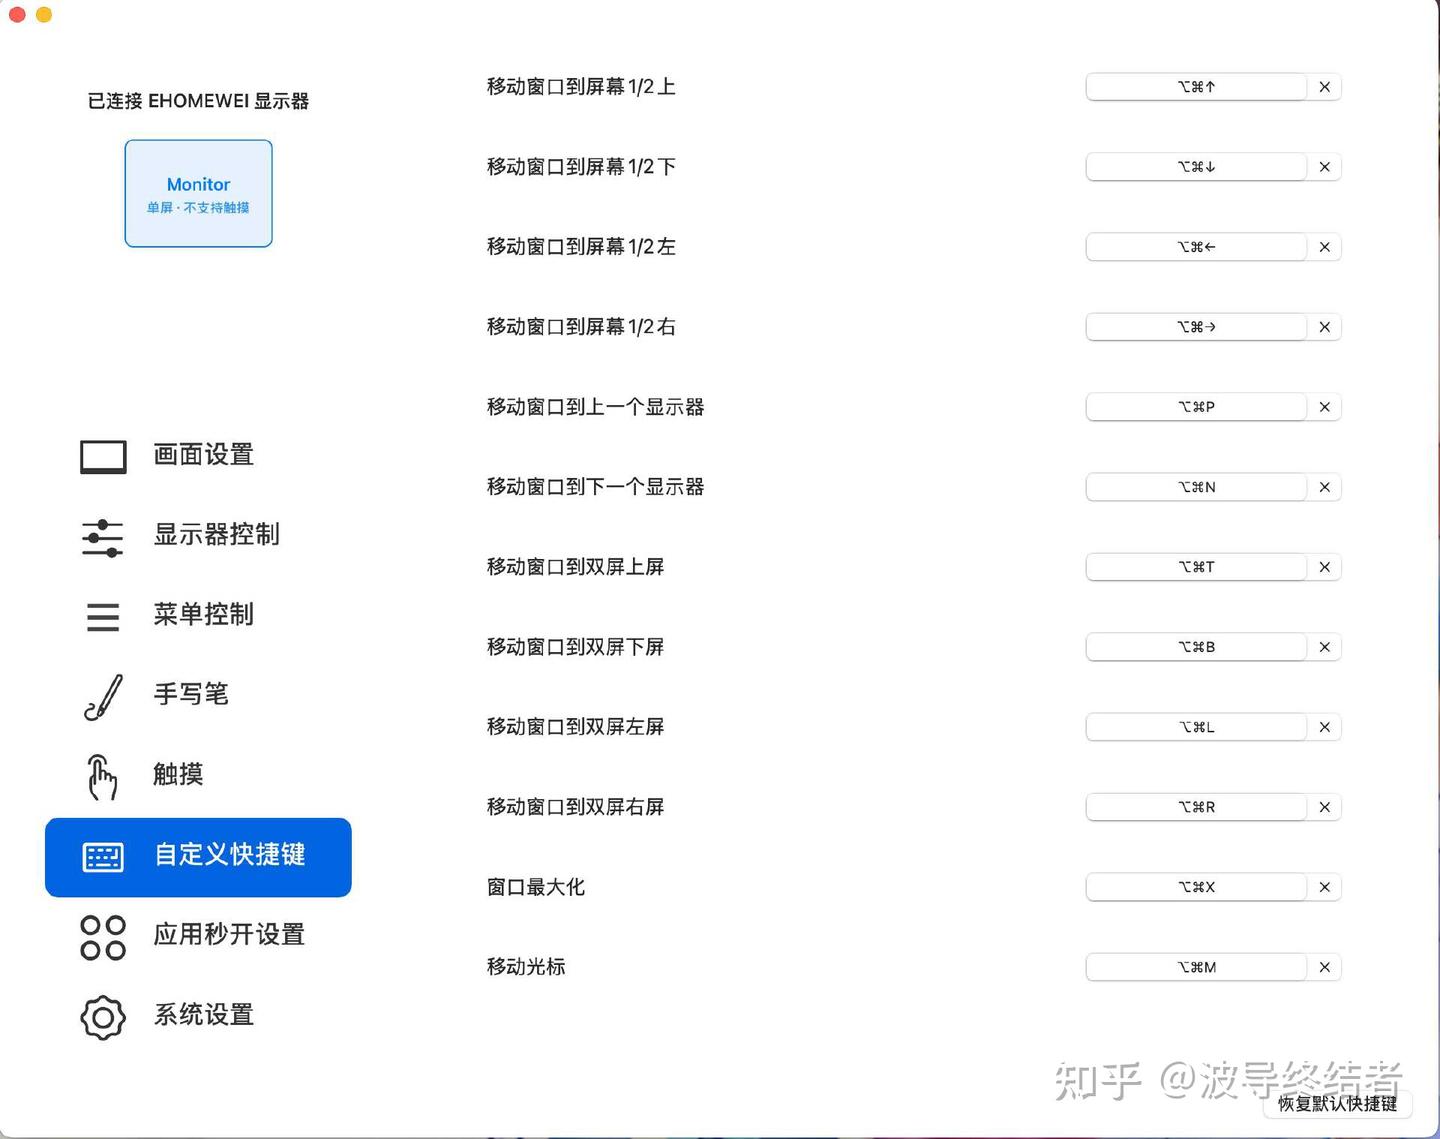The width and height of the screenshot is (1440, 1139).
Task: Click 恢复默认快捷键 restore defaults button
Action: coord(1337,1104)
